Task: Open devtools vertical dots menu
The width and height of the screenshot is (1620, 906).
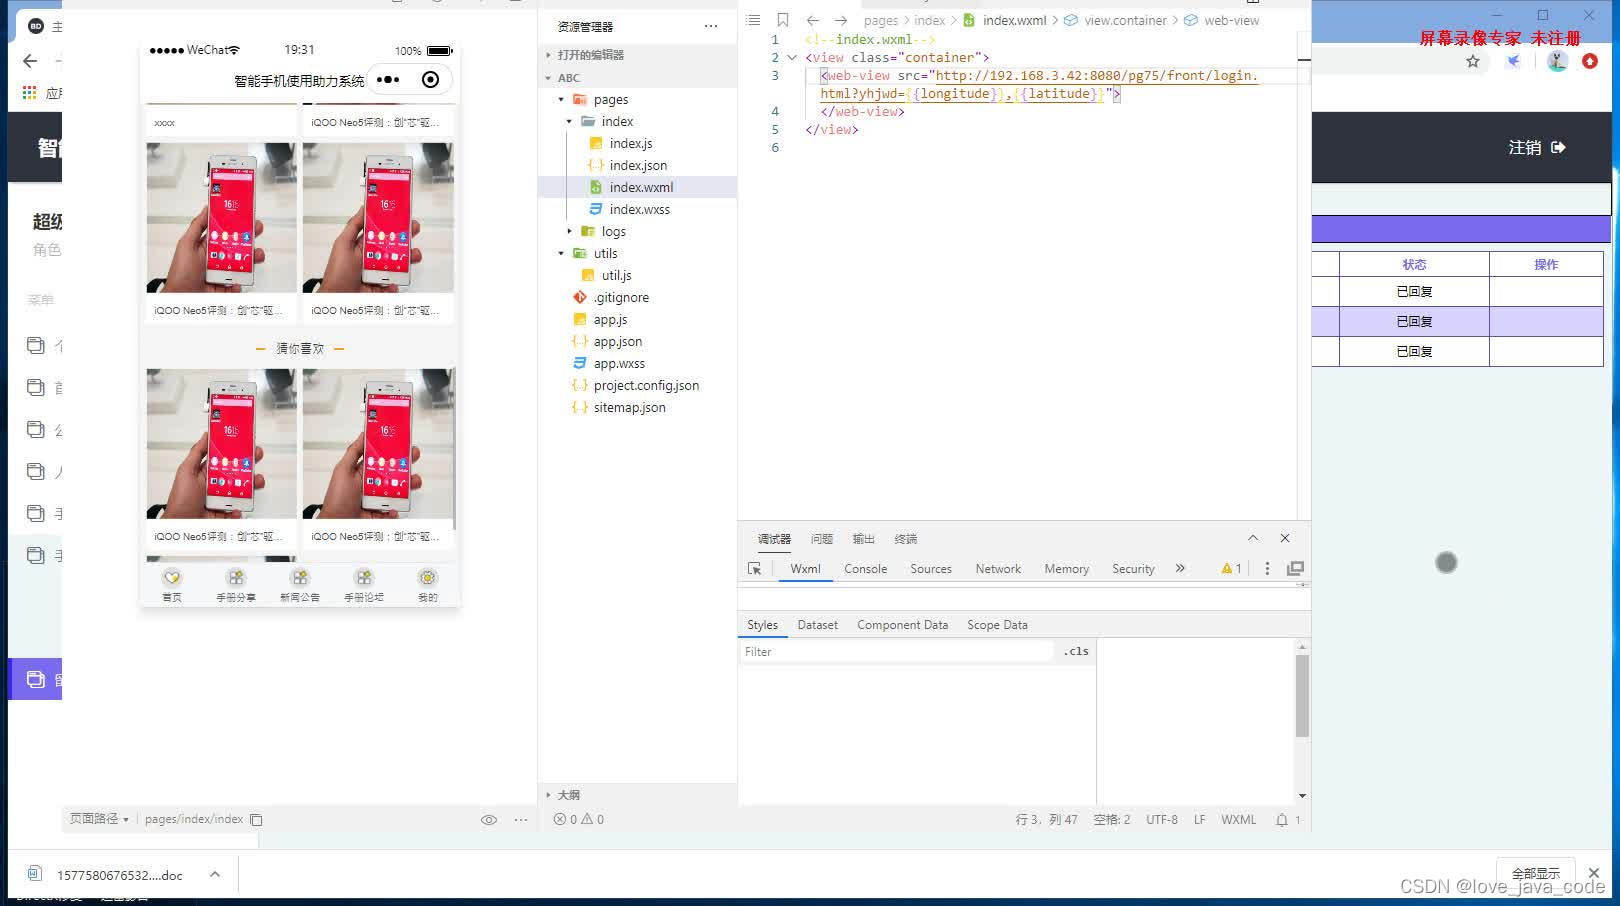Action: (1267, 569)
